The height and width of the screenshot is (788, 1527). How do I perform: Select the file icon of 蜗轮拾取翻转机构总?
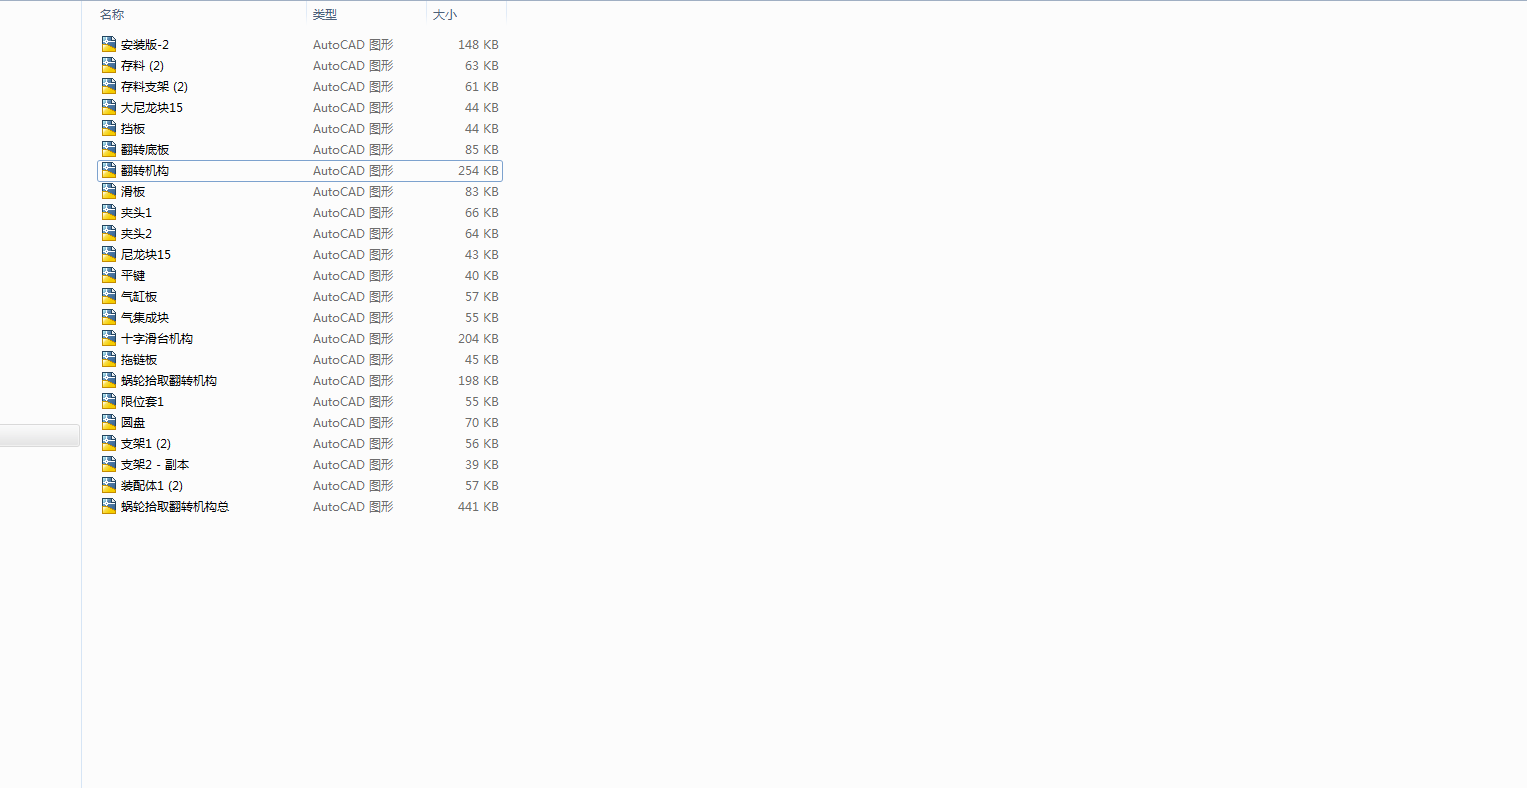tap(109, 506)
